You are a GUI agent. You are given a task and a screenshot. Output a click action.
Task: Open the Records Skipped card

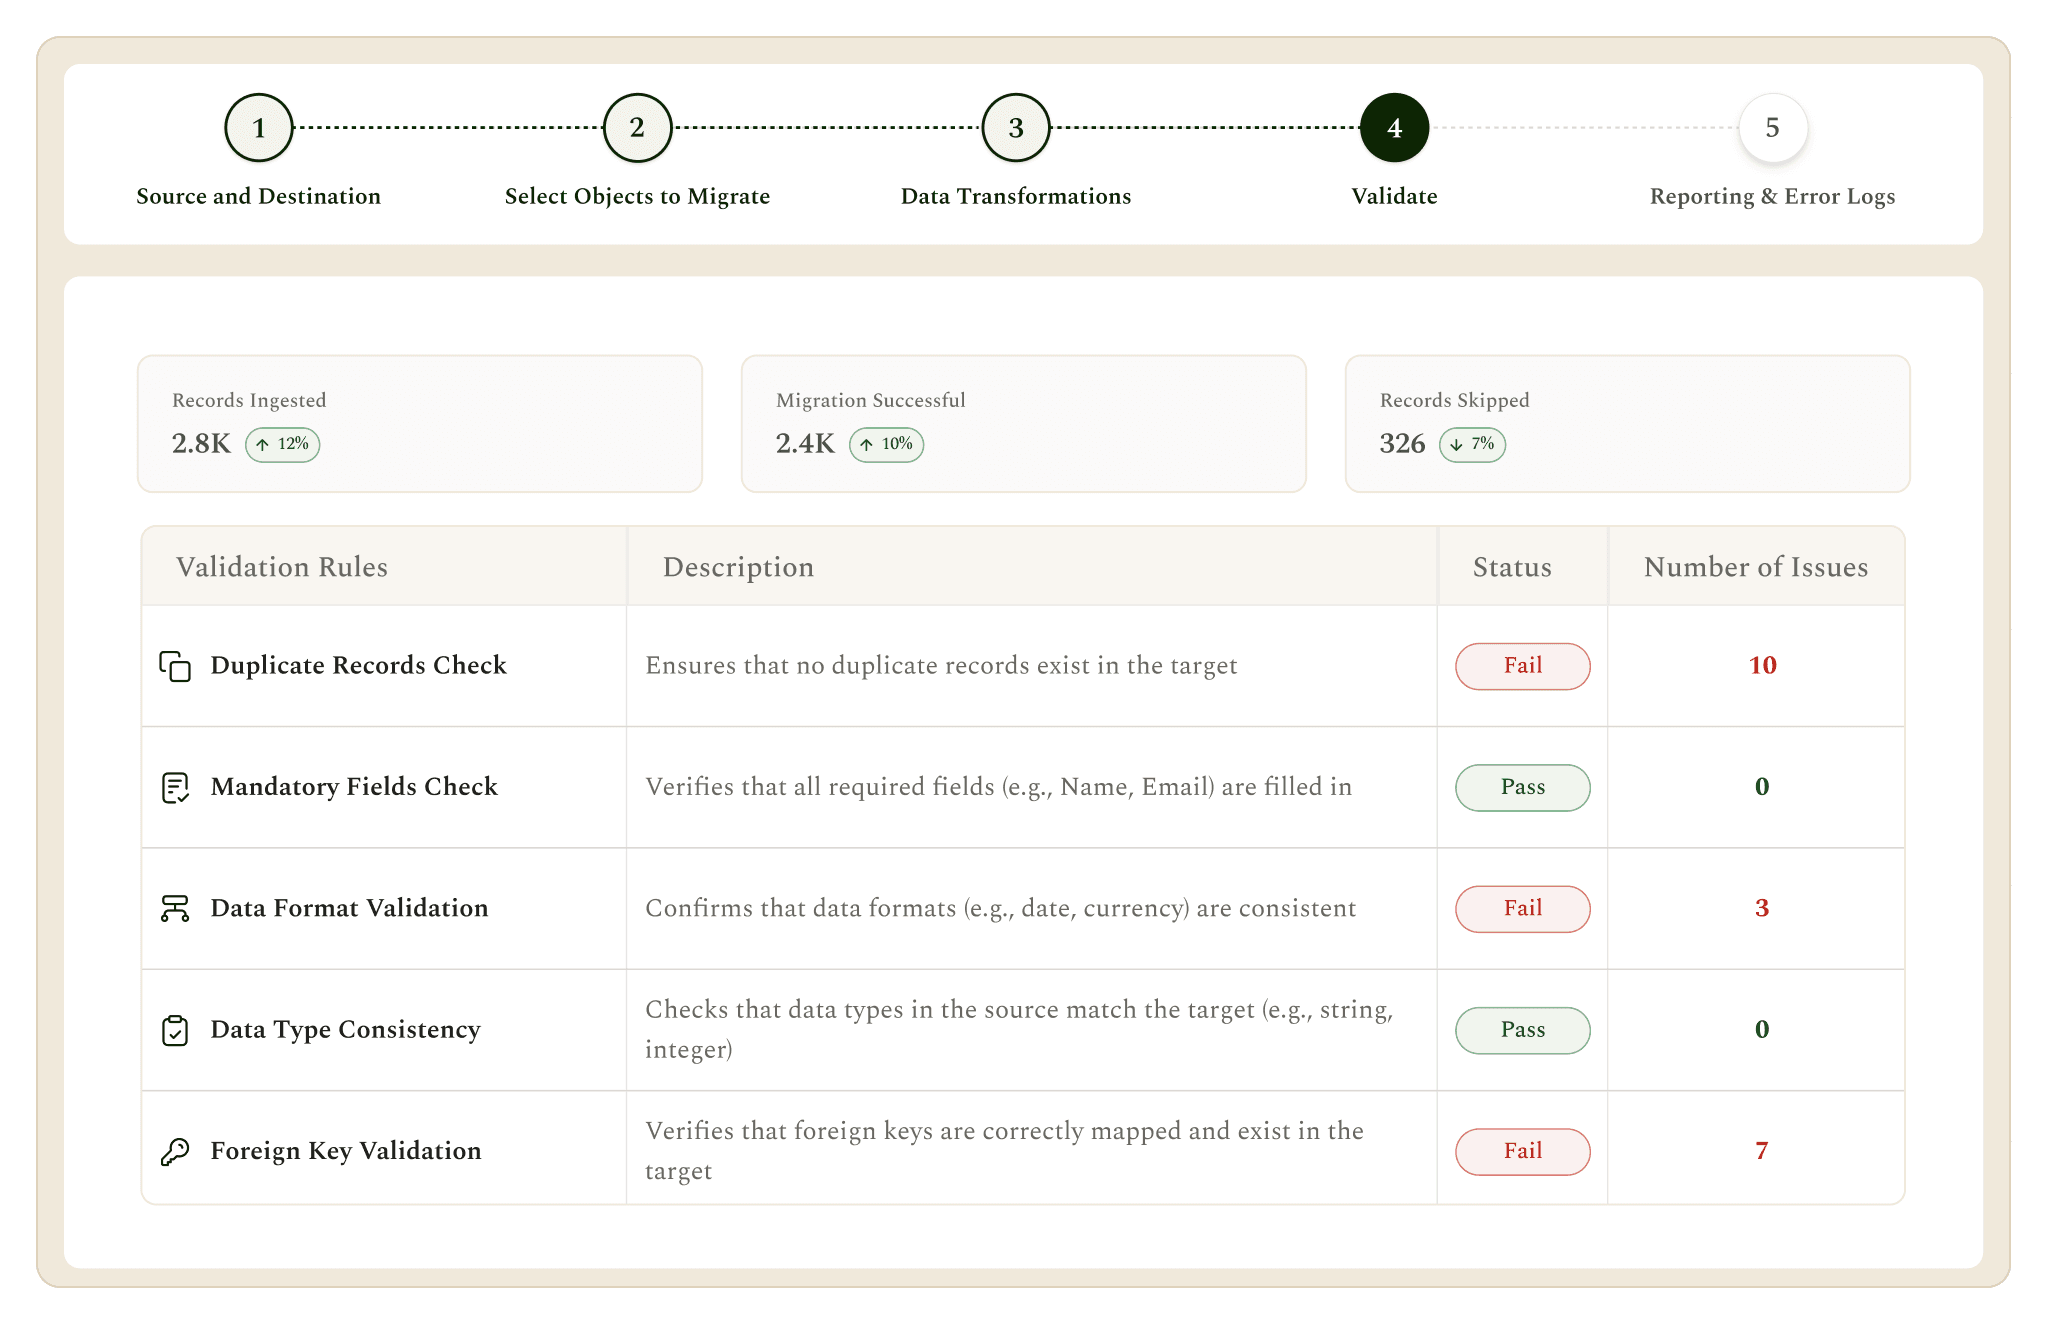pos(1628,424)
